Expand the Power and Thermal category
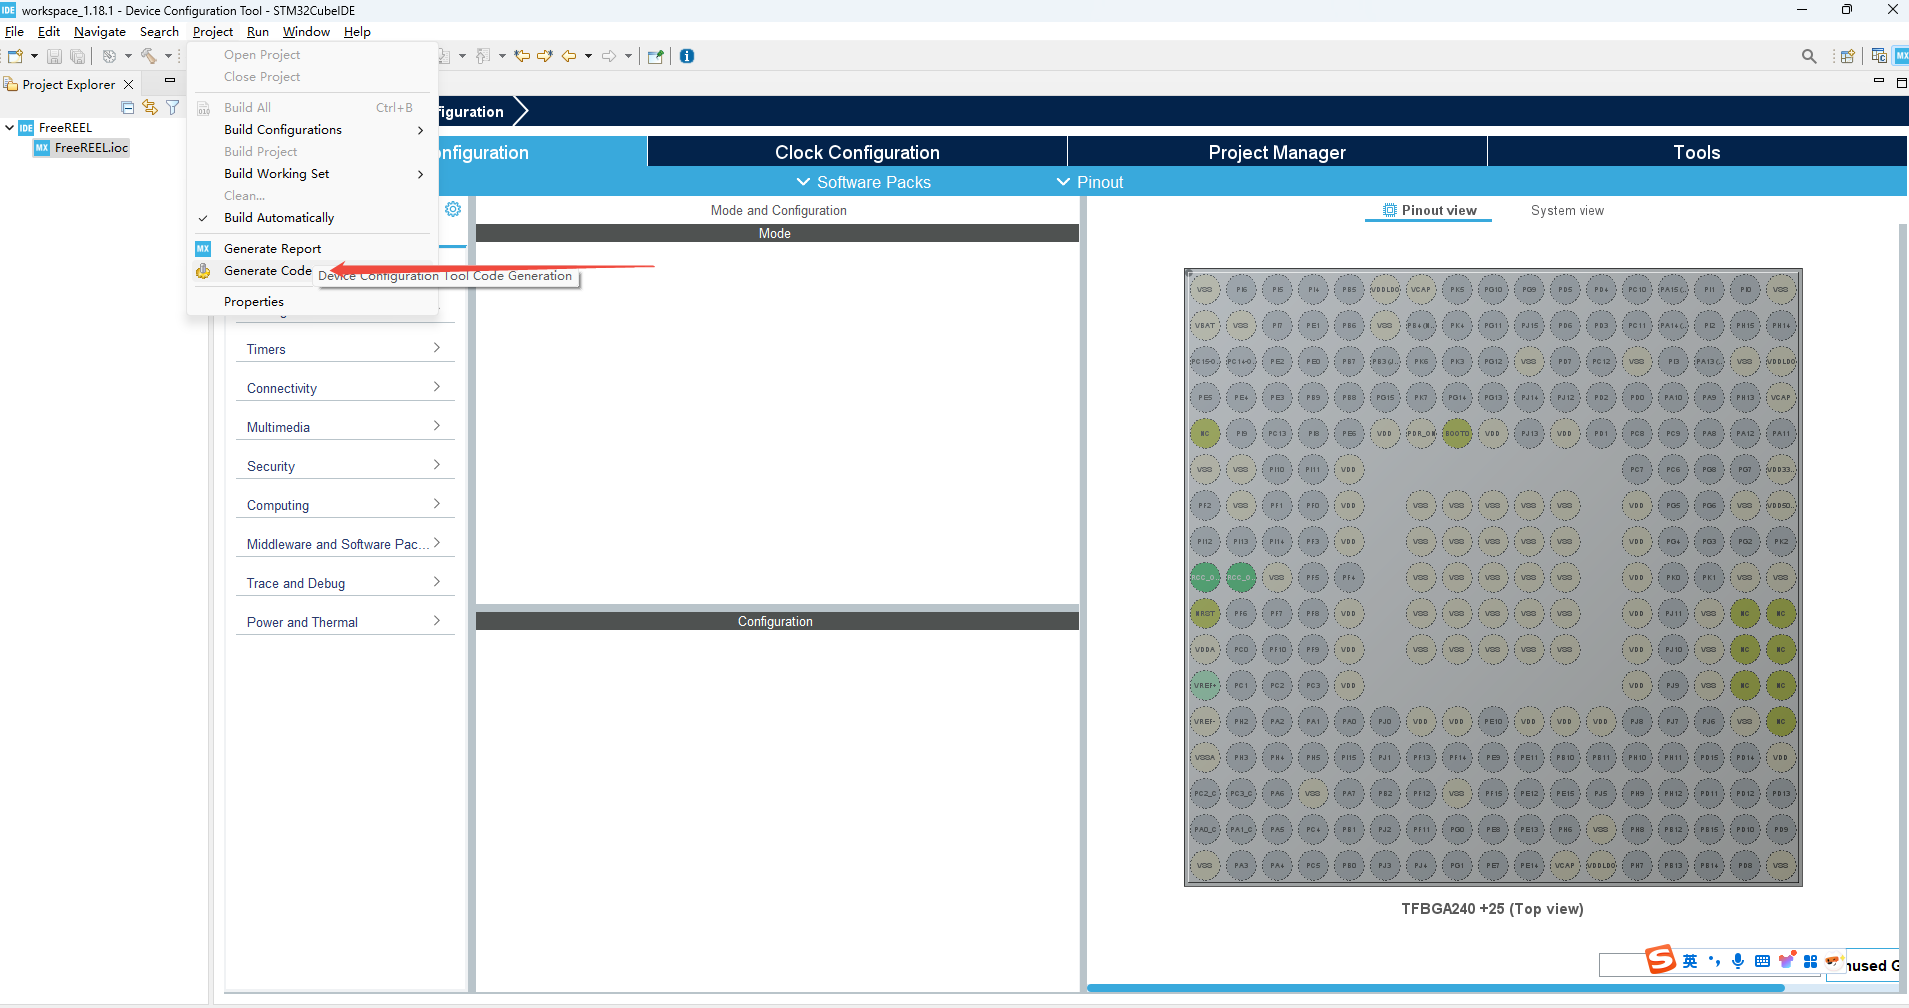Viewport: 1909px width, 1008px height. [x=345, y=622]
